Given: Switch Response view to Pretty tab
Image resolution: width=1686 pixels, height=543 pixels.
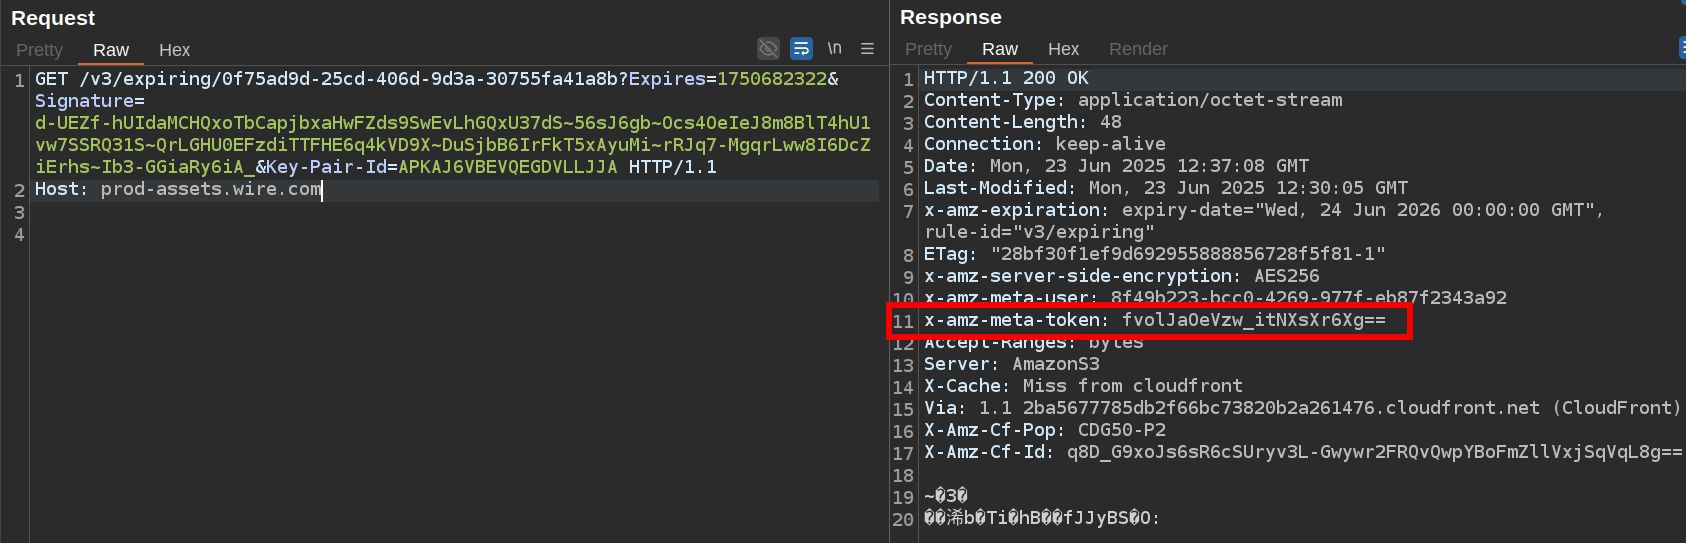Looking at the screenshot, I should tap(928, 49).
